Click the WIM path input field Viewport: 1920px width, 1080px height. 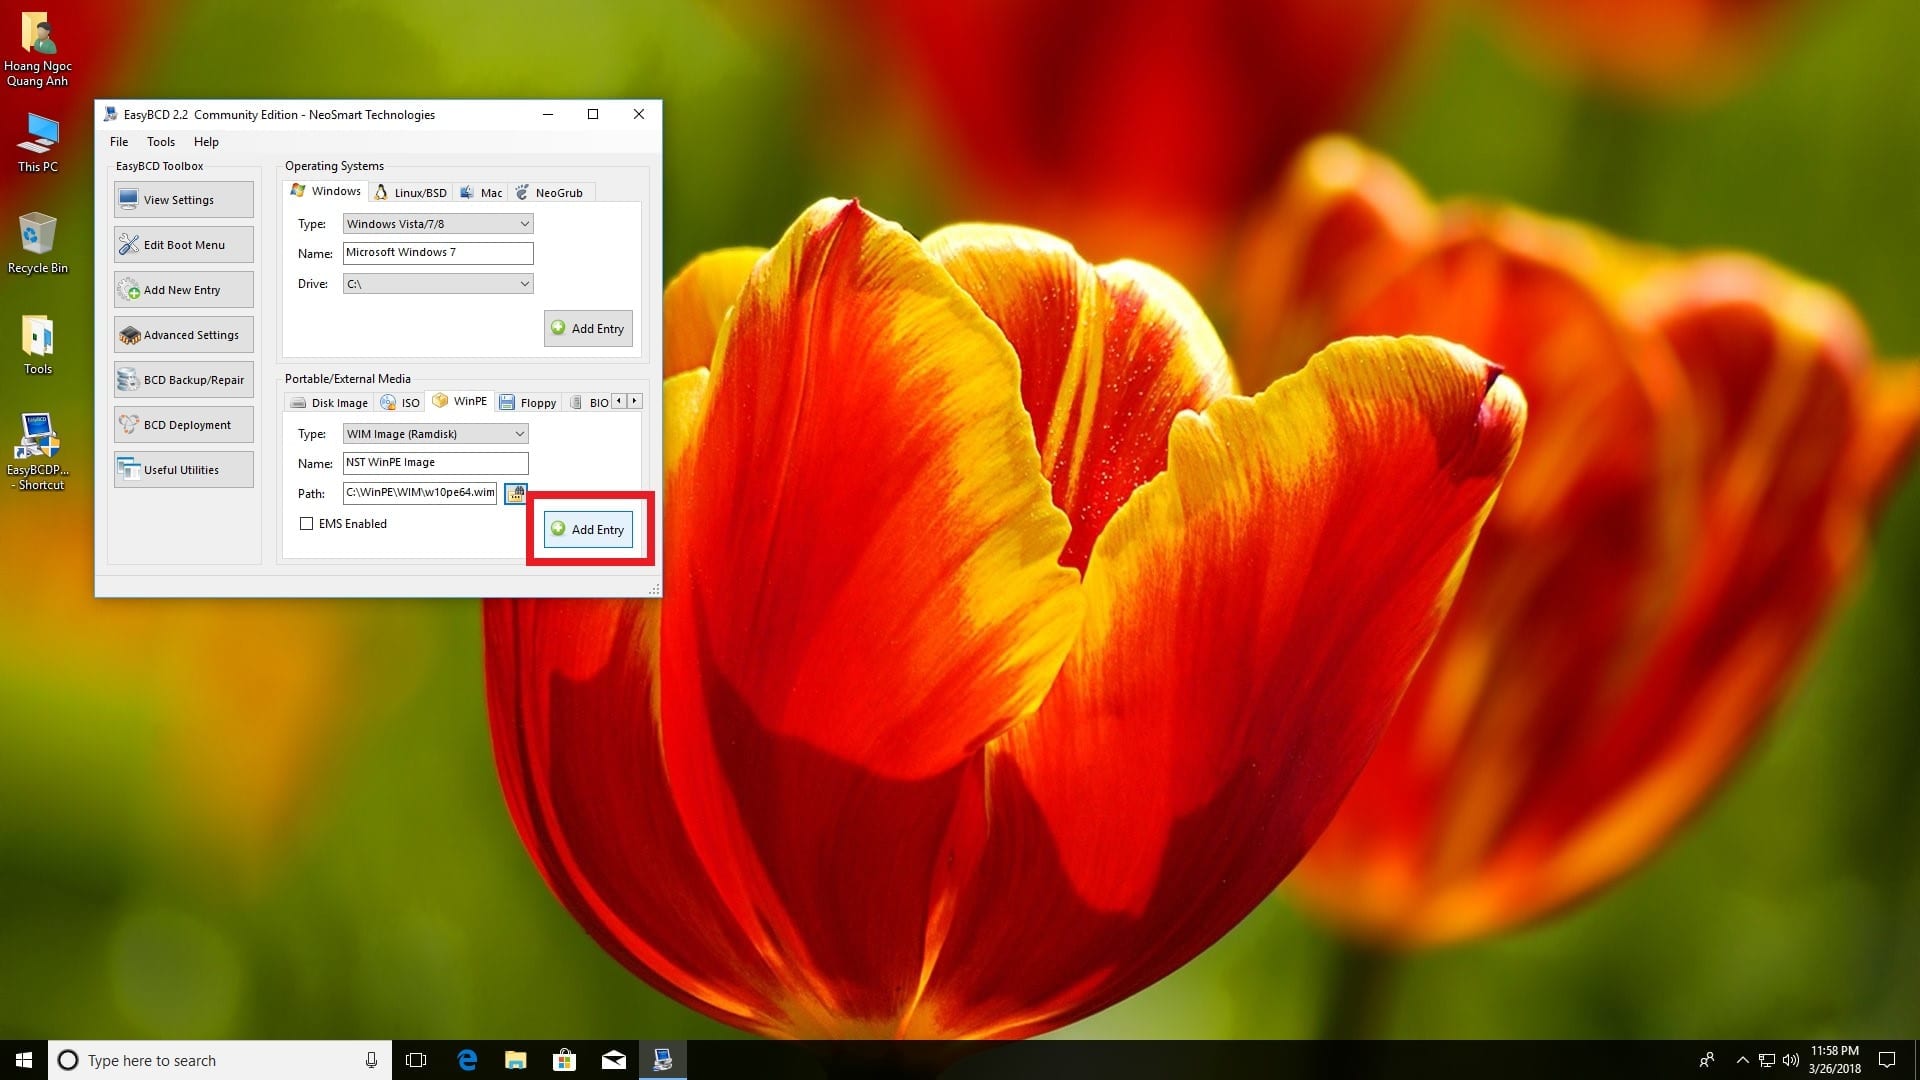pyautogui.click(x=420, y=493)
